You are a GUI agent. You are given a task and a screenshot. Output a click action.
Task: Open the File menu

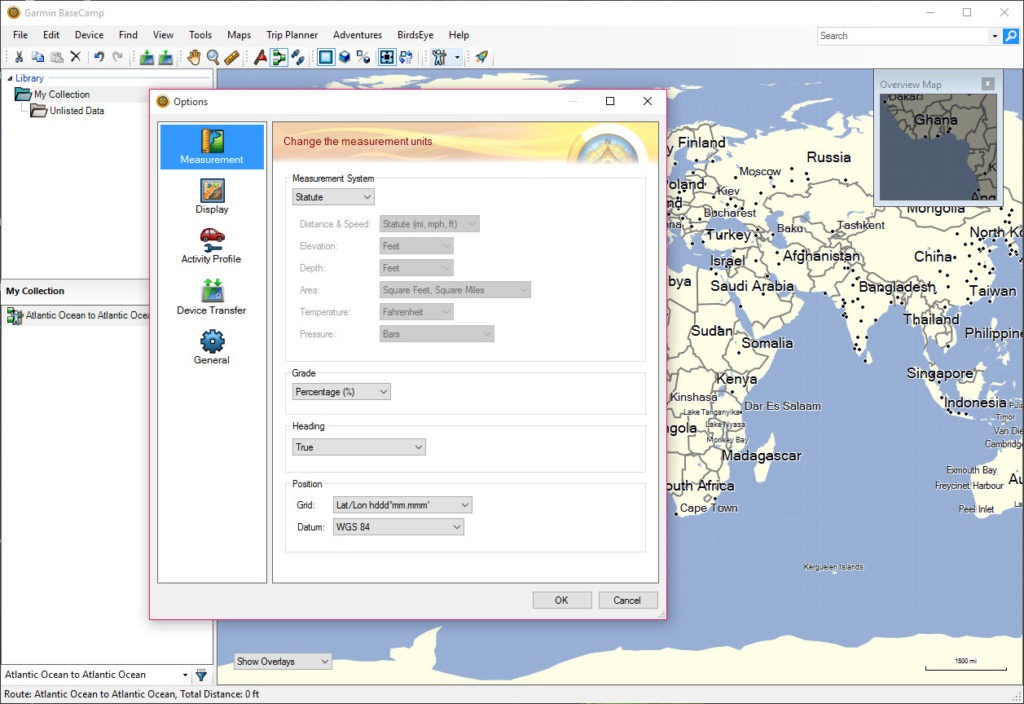[20, 35]
